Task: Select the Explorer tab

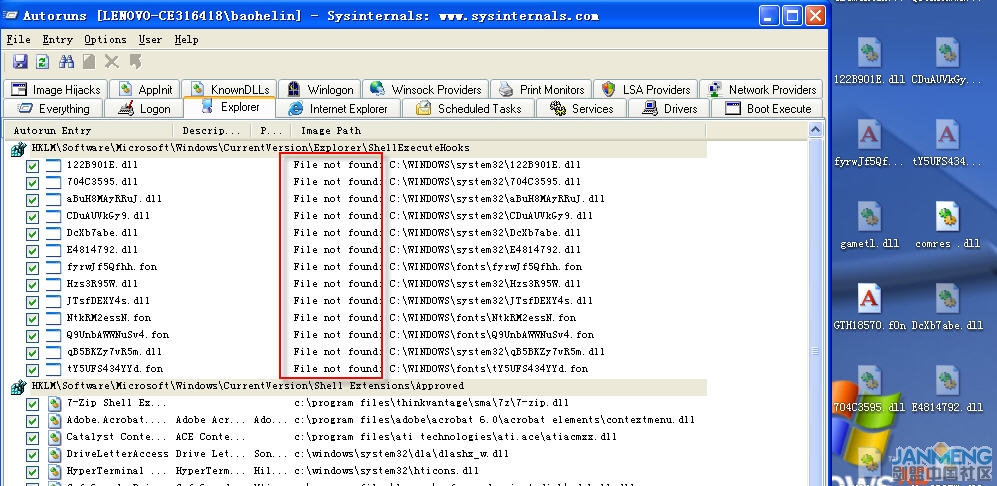Action: click(230, 108)
